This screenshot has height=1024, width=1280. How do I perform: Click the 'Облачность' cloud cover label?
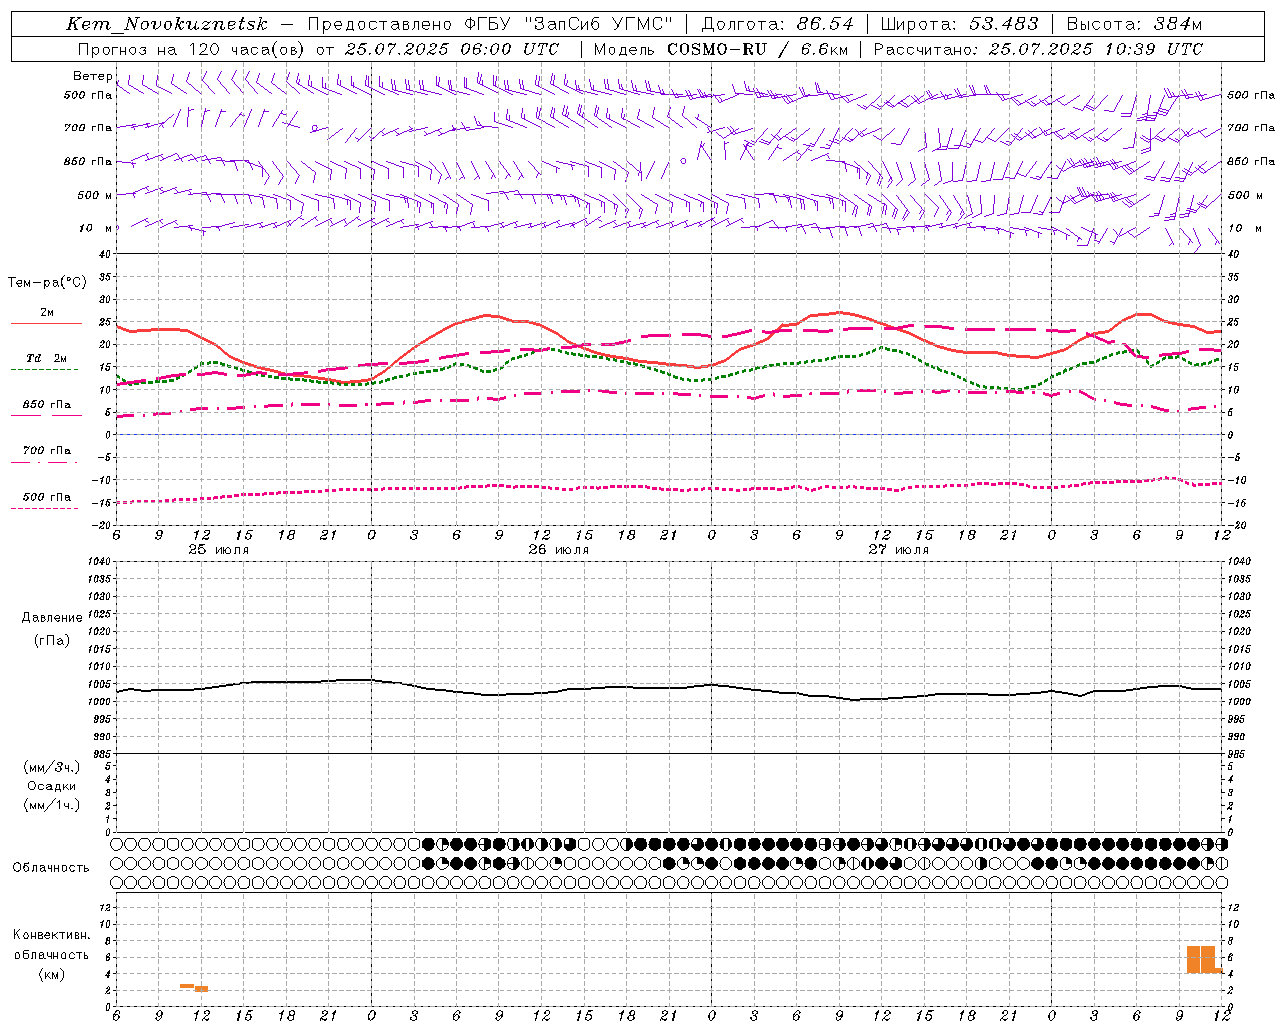tap(51, 867)
